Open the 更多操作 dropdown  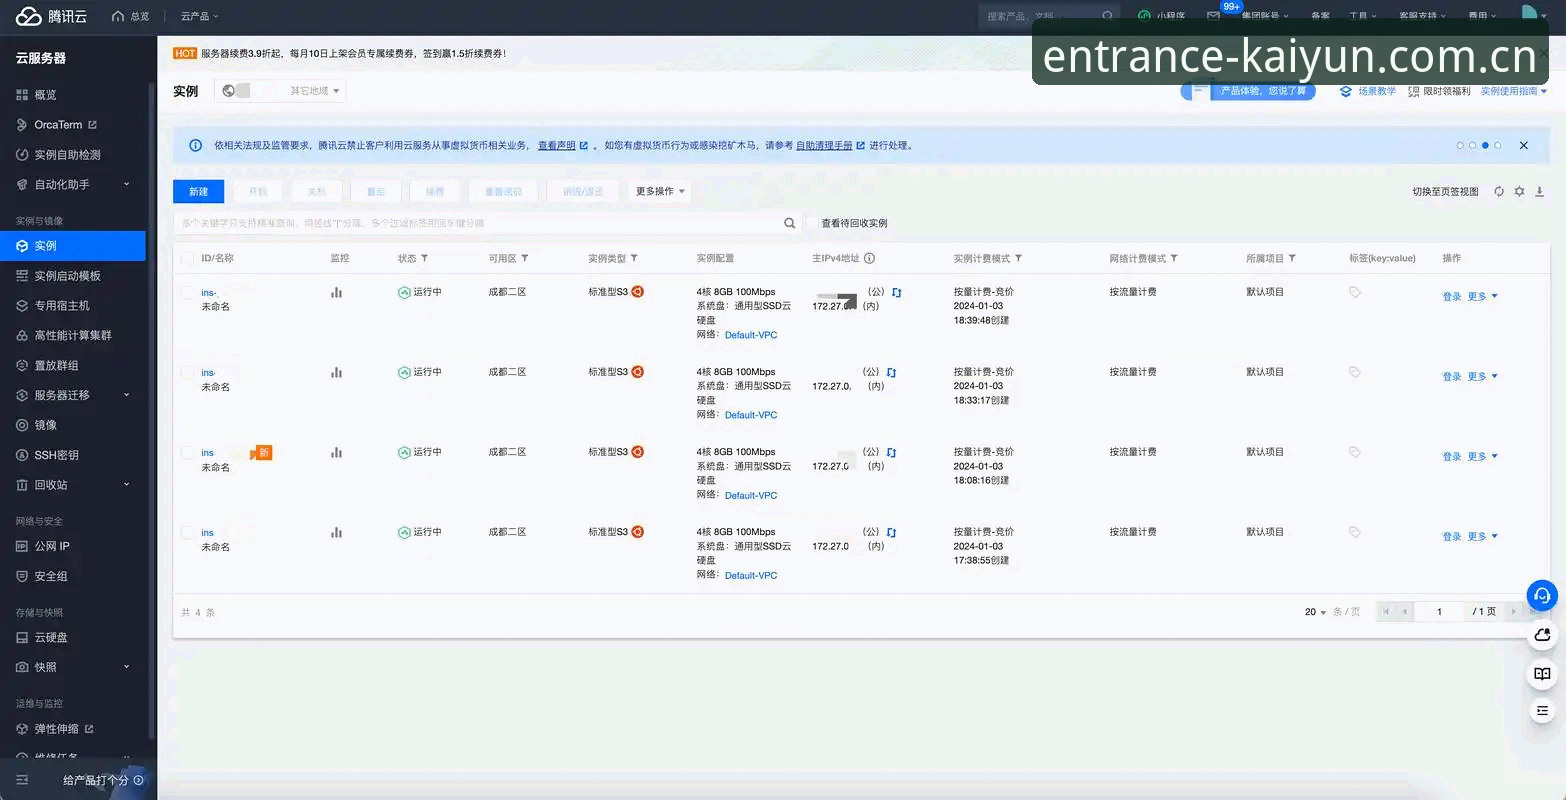(660, 191)
